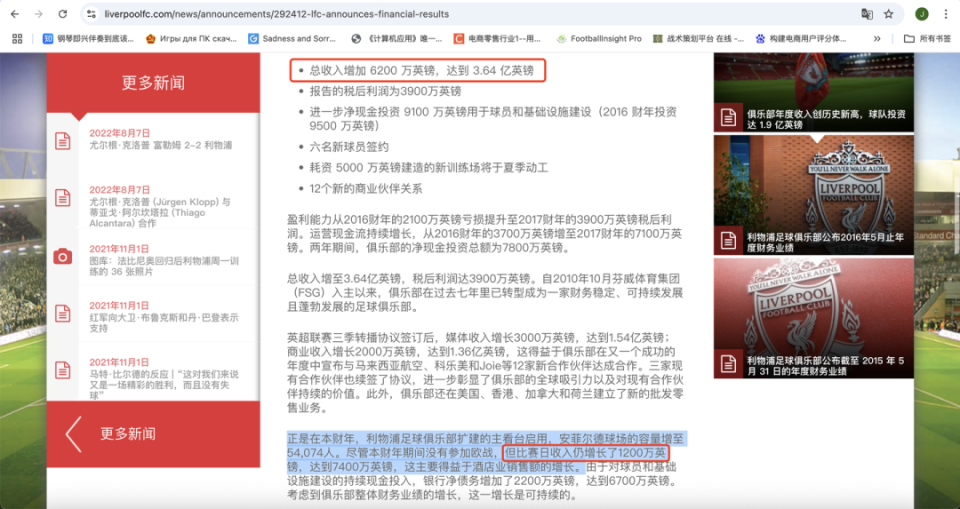Open article 公布2016年5月止年度财务业绩 card

pyautogui.click(x=814, y=195)
